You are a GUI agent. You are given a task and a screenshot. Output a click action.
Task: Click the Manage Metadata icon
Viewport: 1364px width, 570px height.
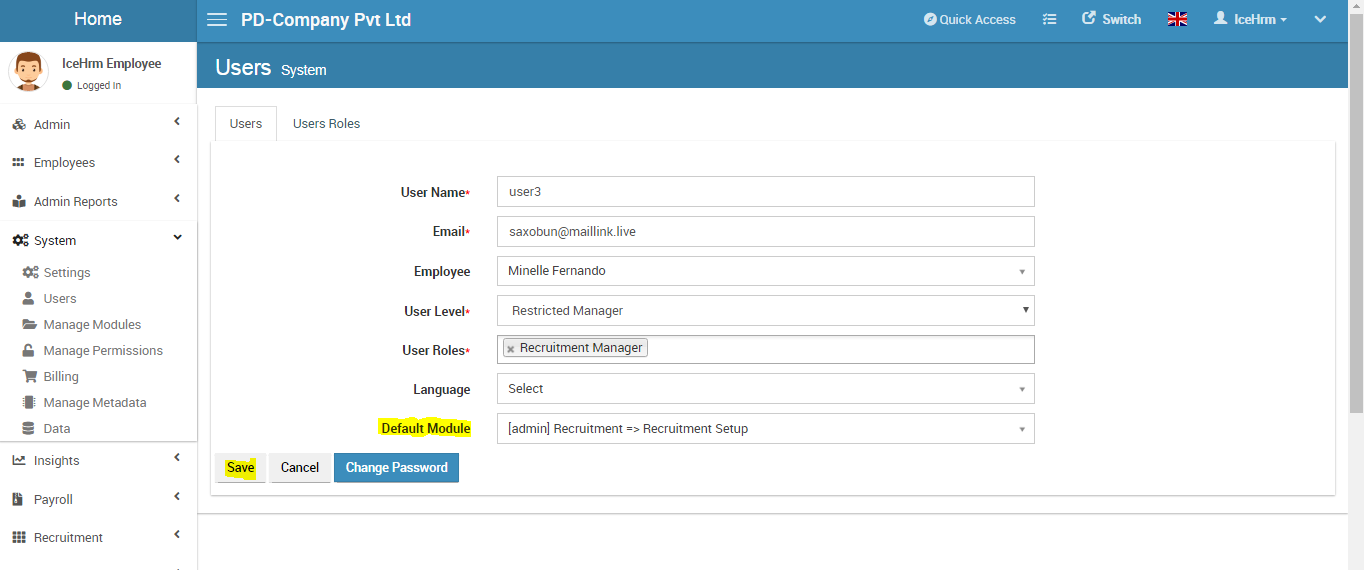pyautogui.click(x=29, y=402)
